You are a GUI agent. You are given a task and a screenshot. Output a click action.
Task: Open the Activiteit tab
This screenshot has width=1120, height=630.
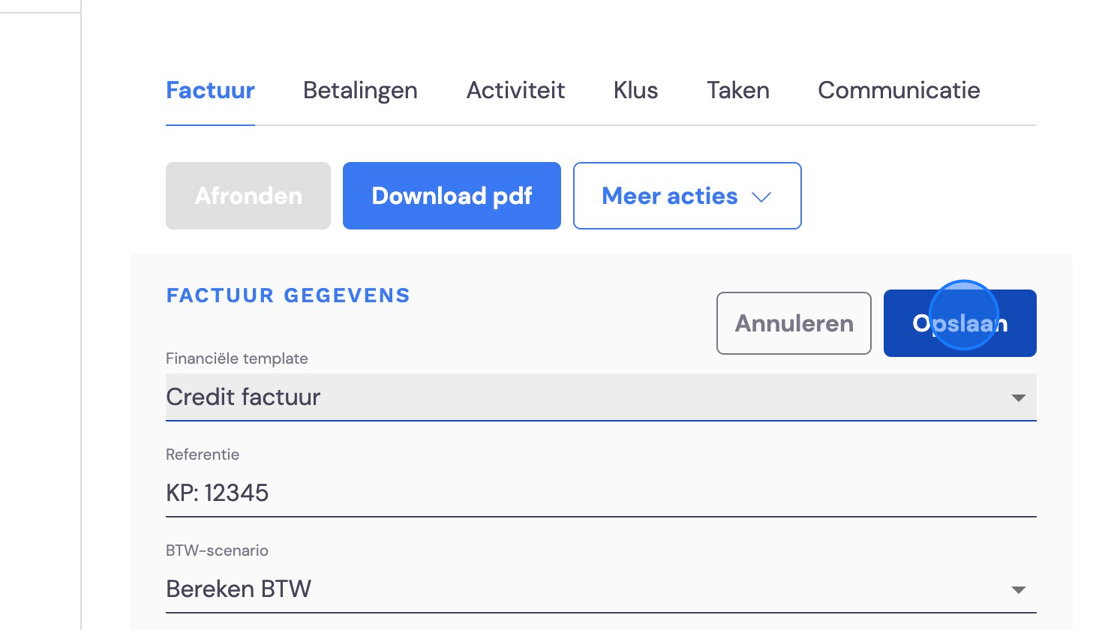pos(515,91)
